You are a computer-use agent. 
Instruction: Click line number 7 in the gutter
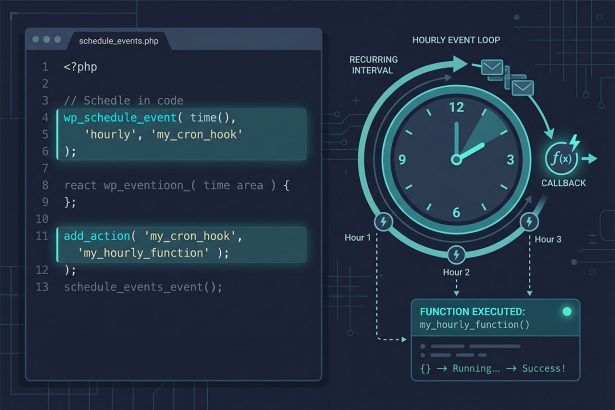pos(45,168)
